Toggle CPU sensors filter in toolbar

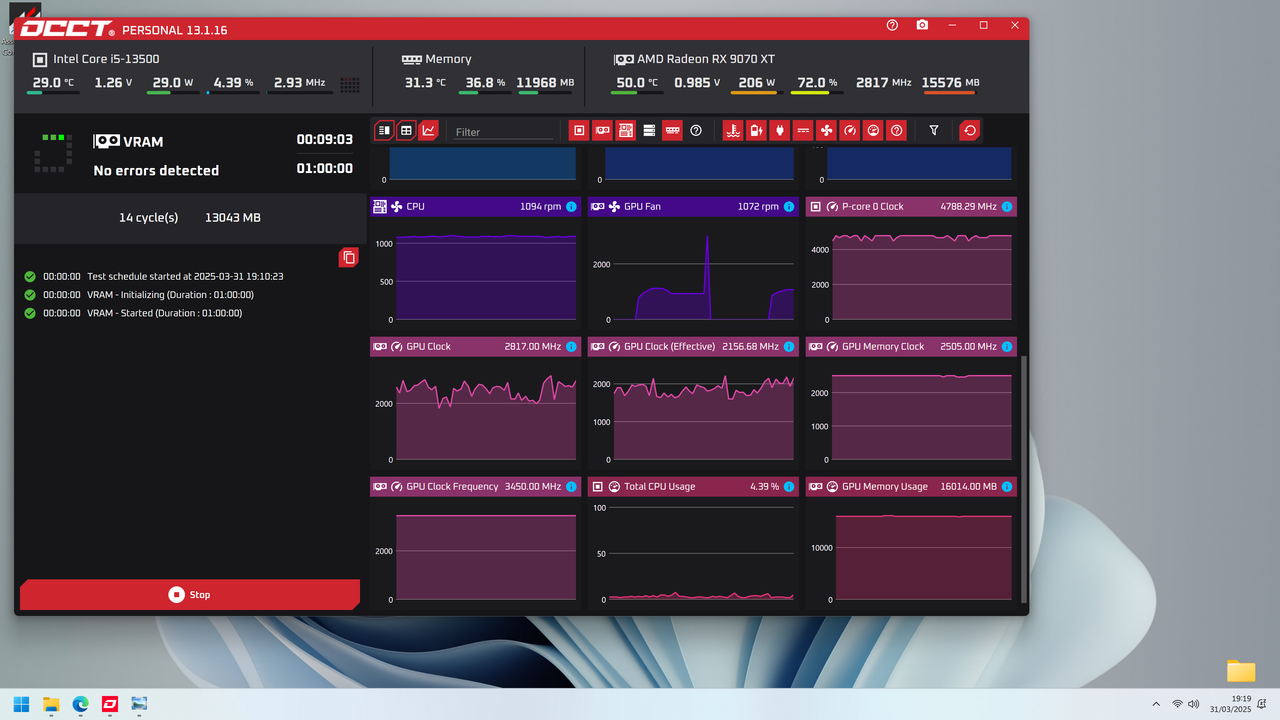(x=578, y=130)
